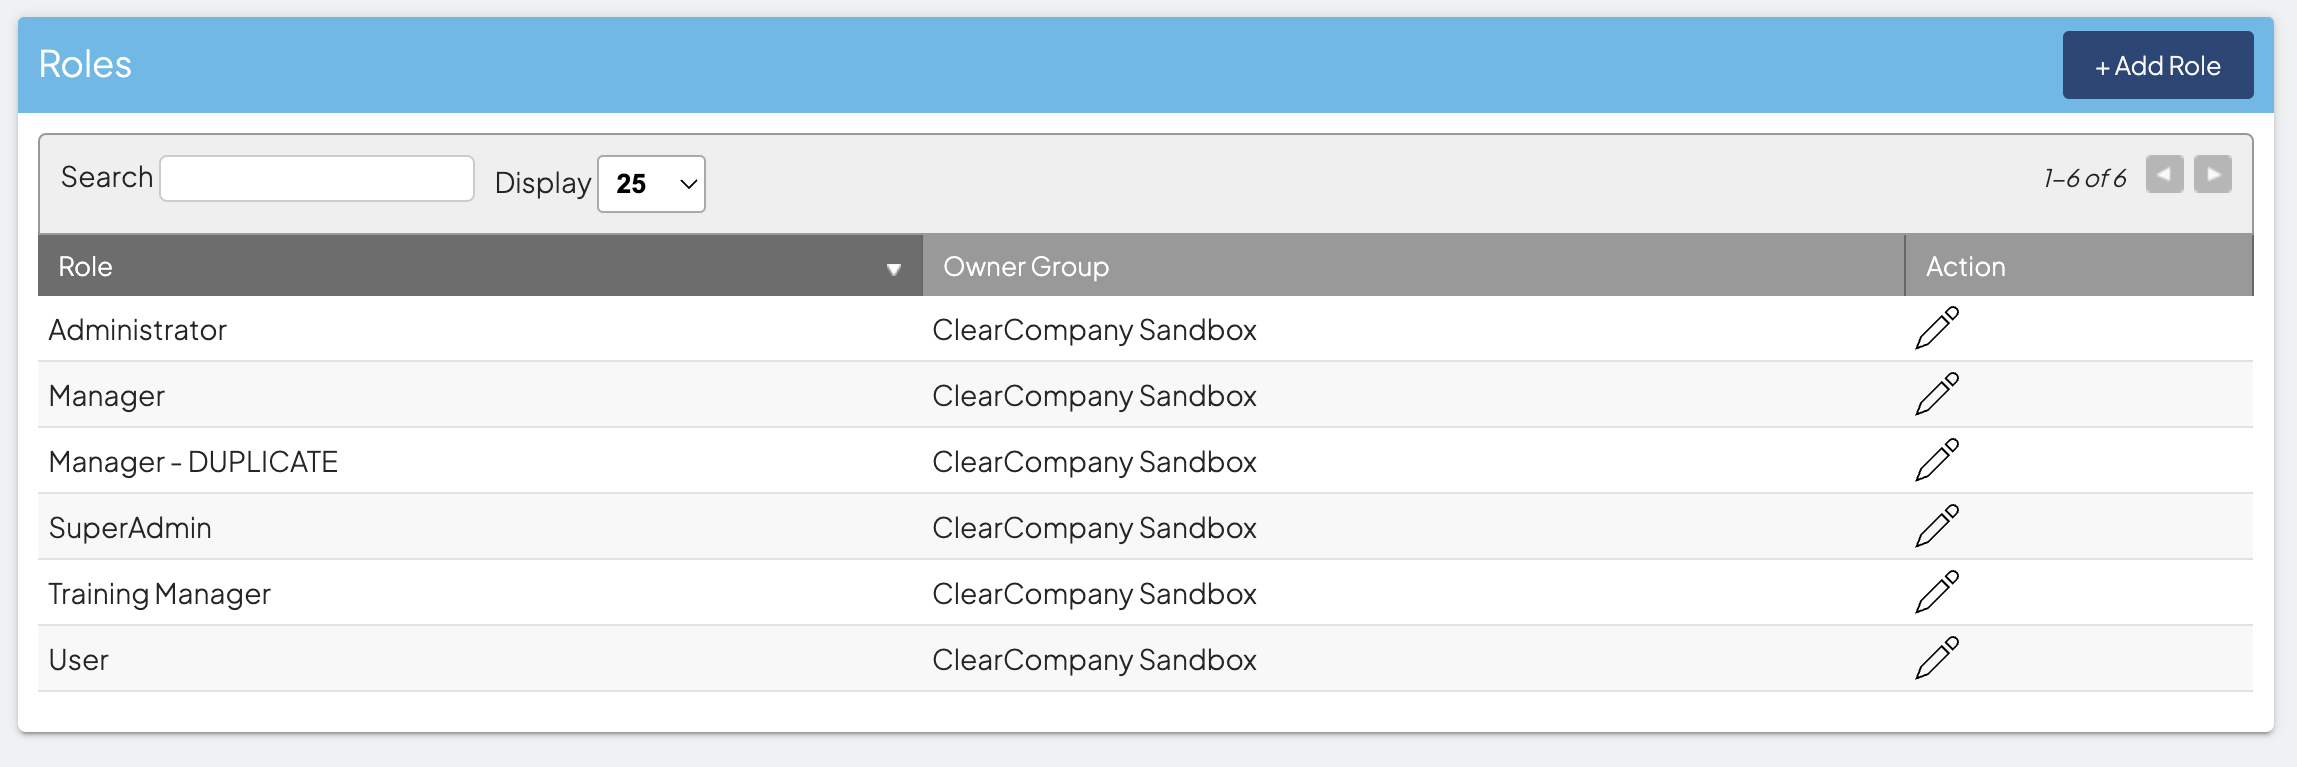Focus the Search input field
This screenshot has width=2297, height=767.
pyautogui.click(x=317, y=179)
